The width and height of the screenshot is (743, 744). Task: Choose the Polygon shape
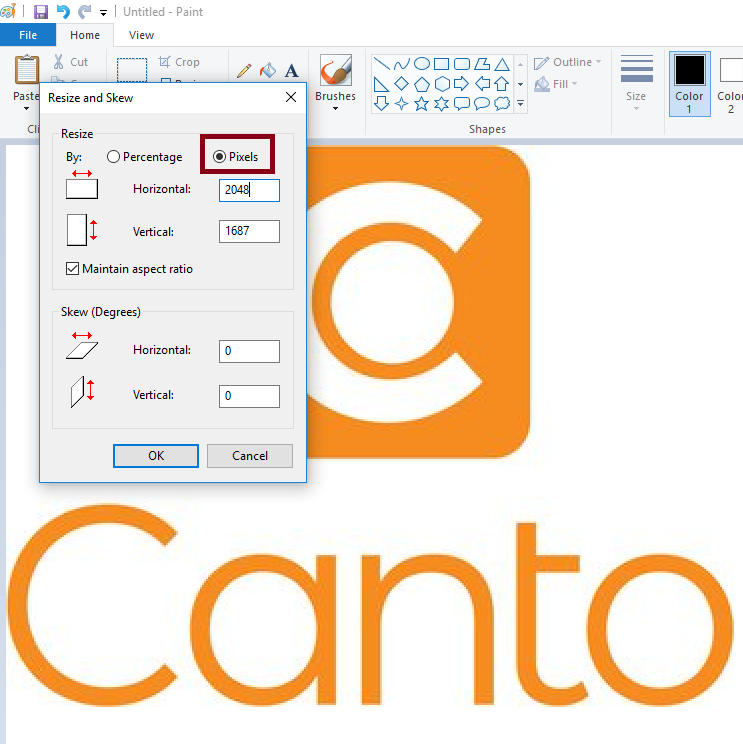pyautogui.click(x=482, y=64)
